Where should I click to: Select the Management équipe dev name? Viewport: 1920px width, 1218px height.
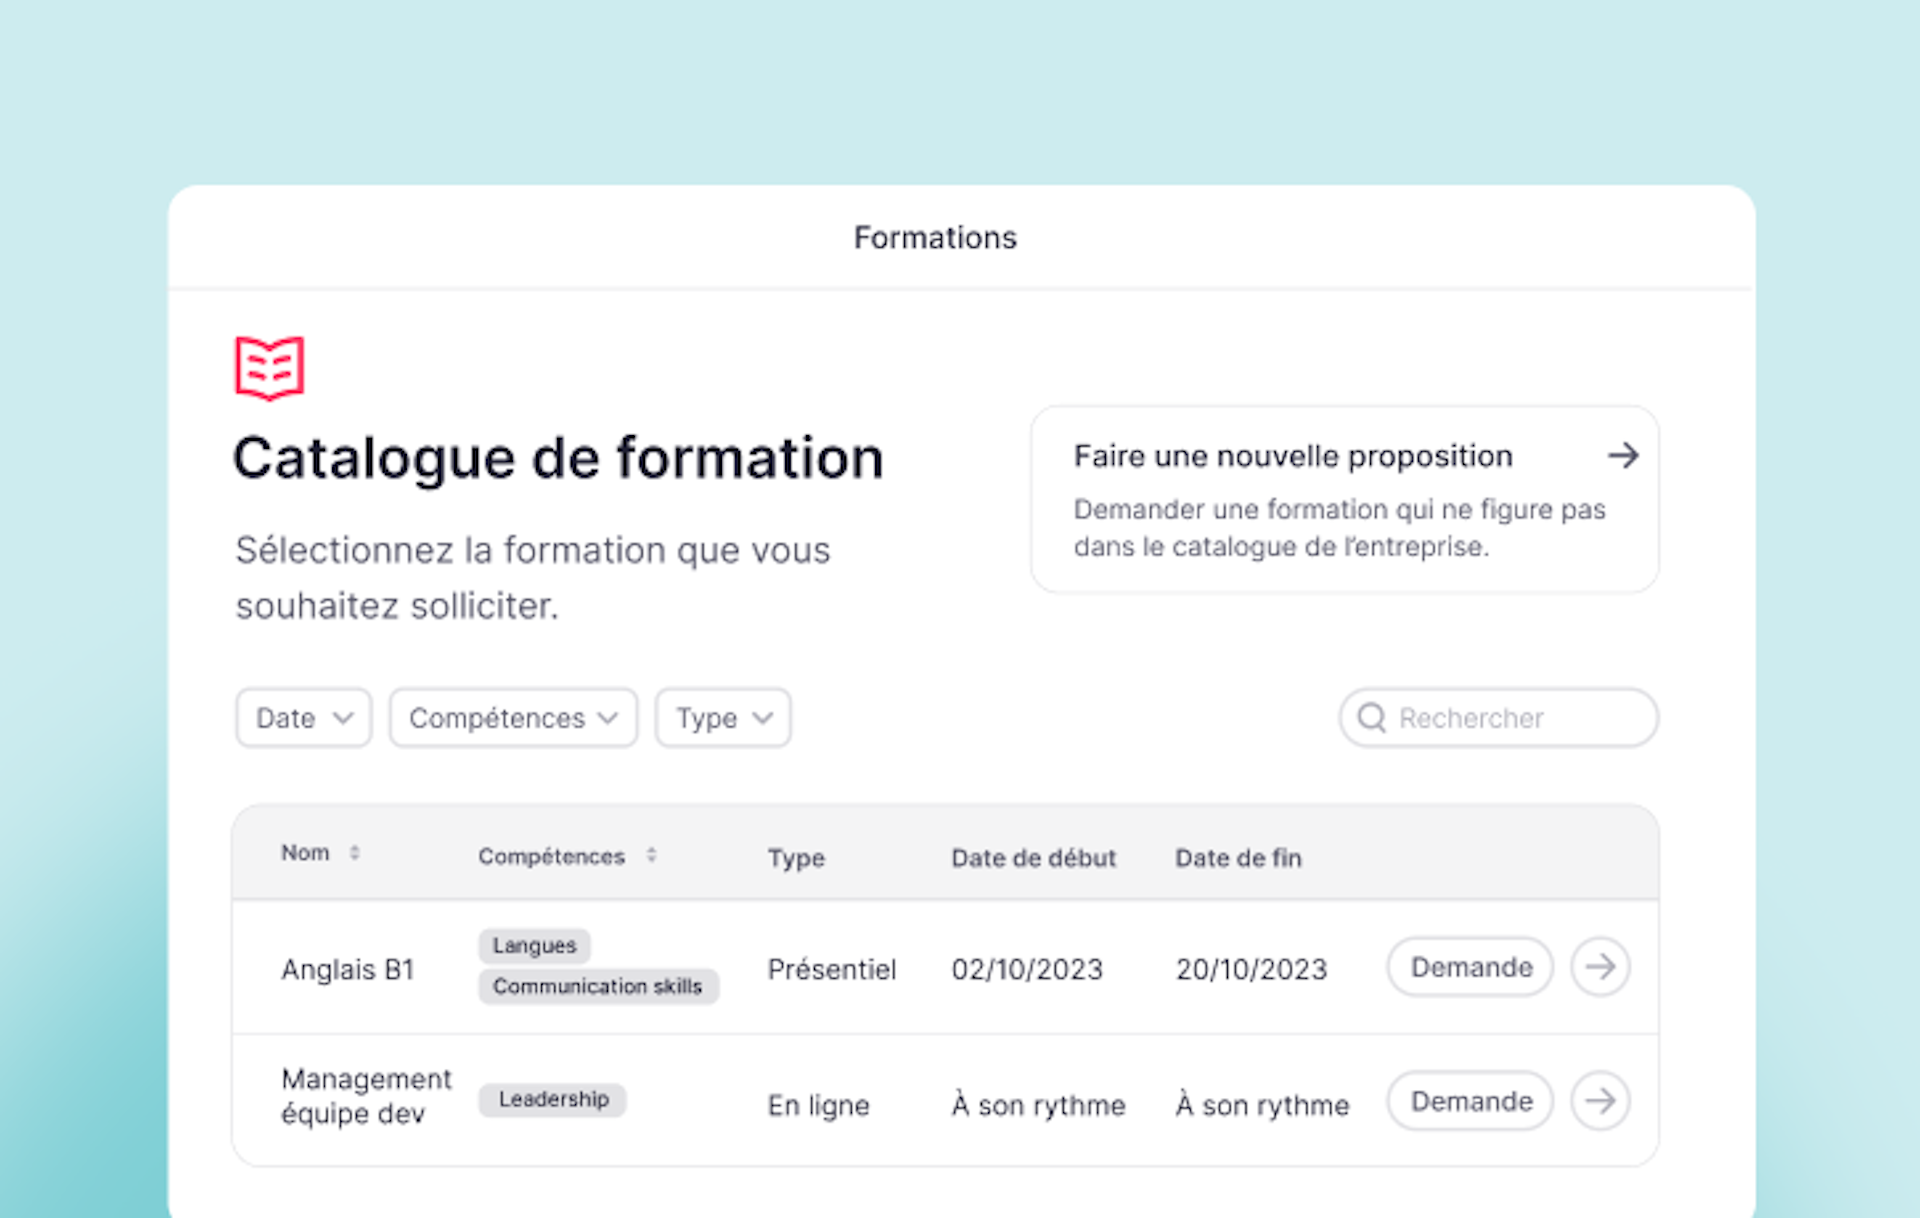pyautogui.click(x=366, y=1096)
